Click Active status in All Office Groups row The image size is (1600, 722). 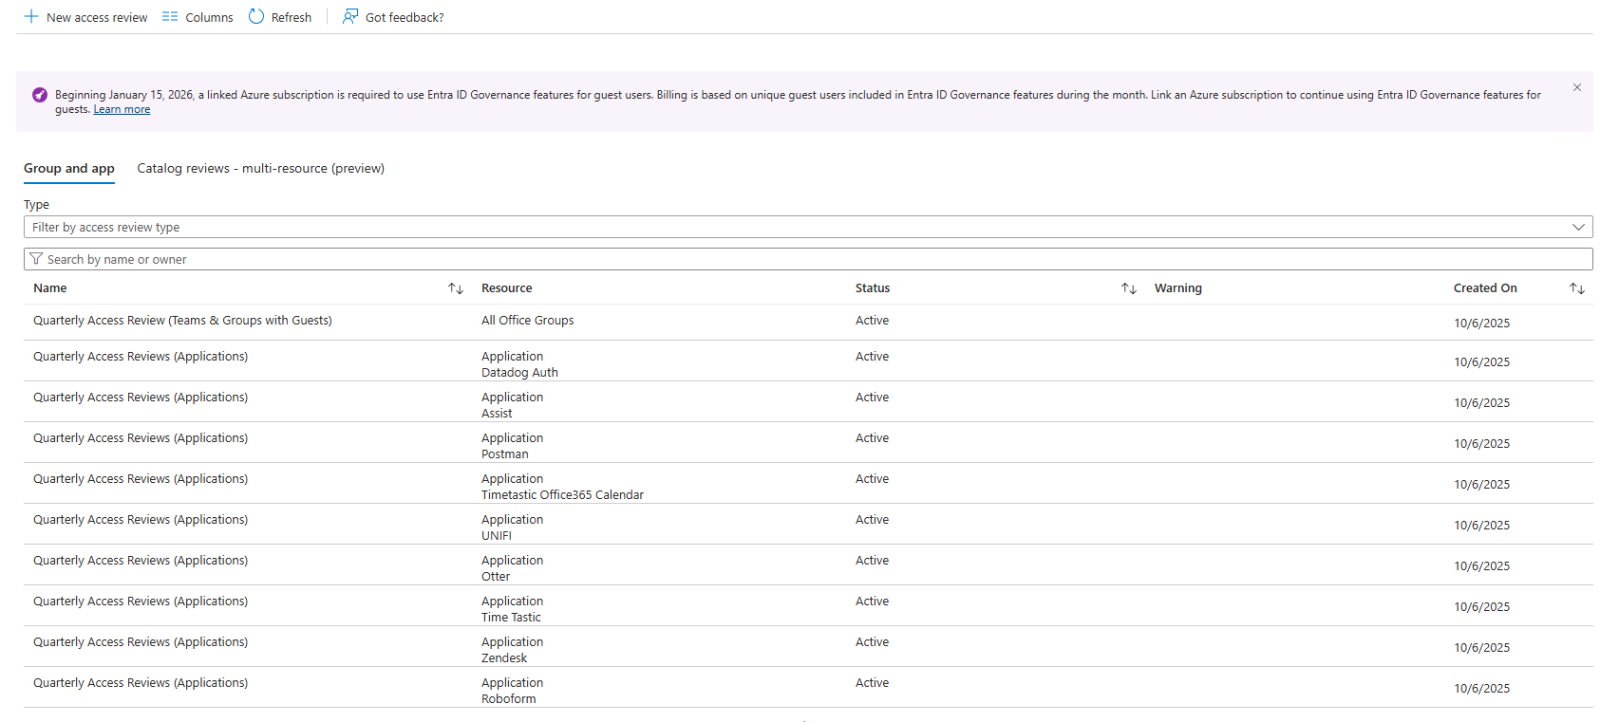point(872,321)
